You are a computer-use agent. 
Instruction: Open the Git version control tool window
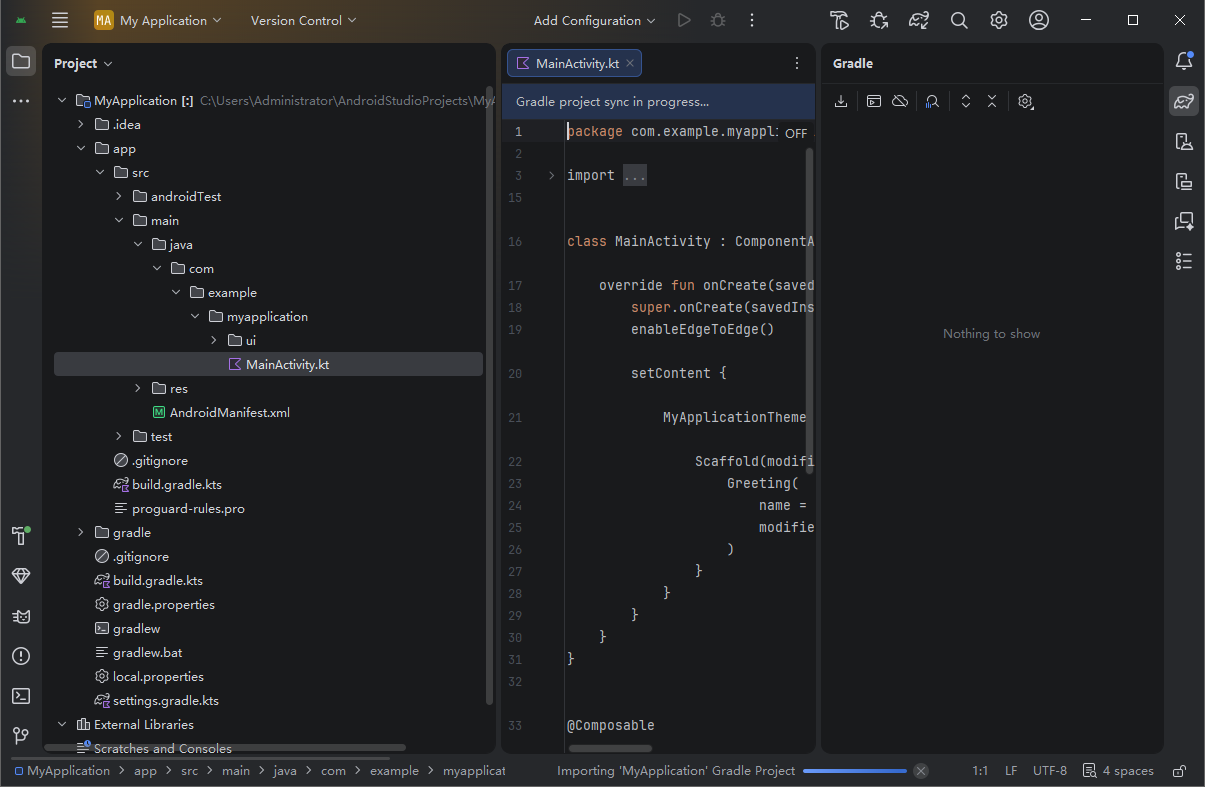(21, 736)
